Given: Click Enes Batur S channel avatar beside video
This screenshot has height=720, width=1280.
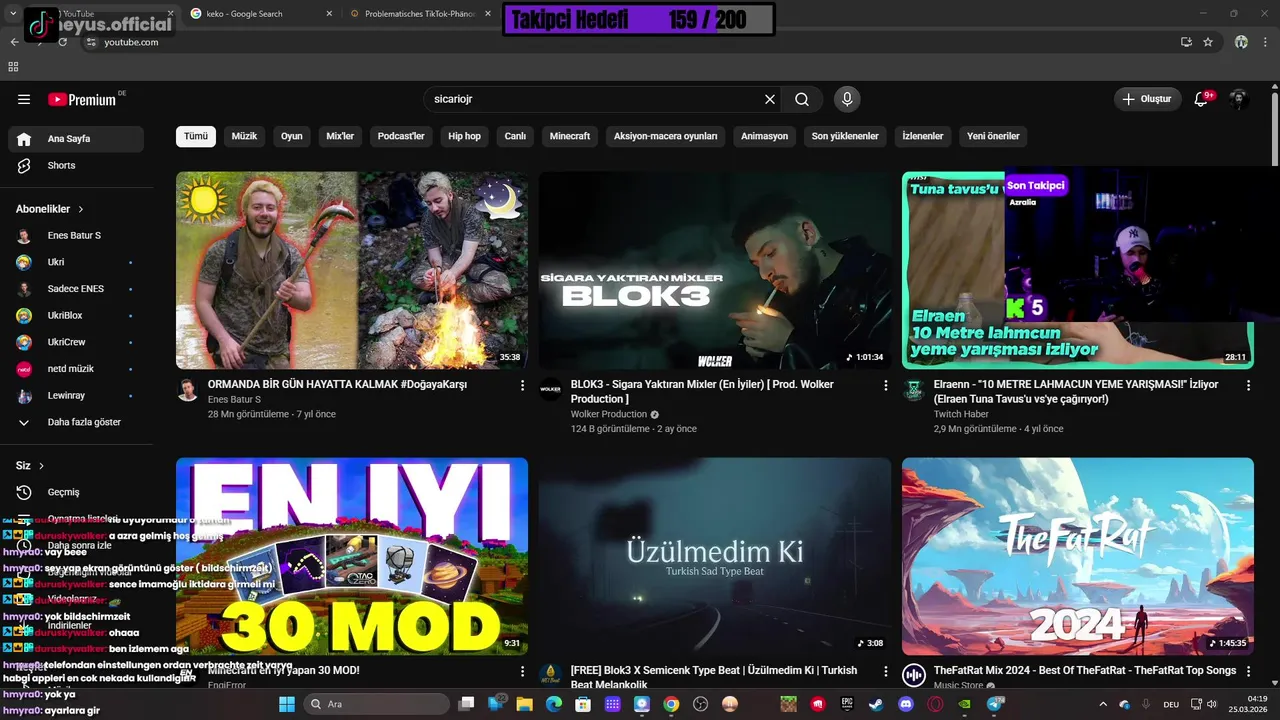Looking at the screenshot, I should click(188, 390).
